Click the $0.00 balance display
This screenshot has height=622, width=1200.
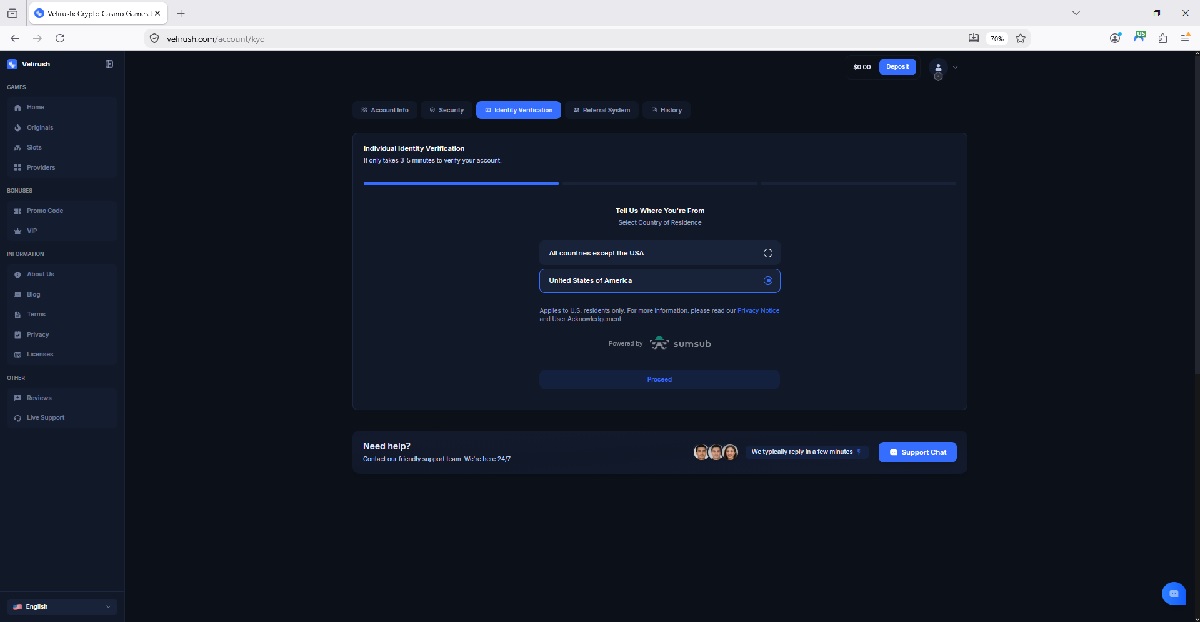pos(862,67)
